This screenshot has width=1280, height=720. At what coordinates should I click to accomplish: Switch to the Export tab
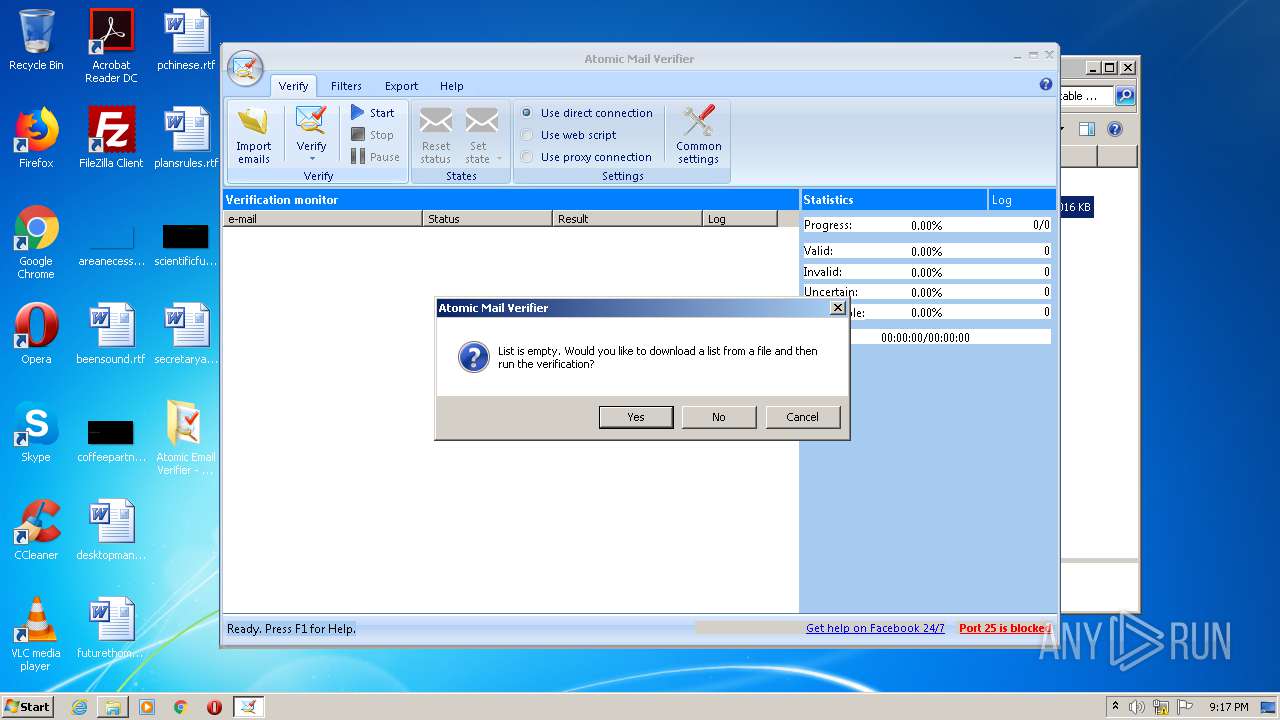pos(401,86)
